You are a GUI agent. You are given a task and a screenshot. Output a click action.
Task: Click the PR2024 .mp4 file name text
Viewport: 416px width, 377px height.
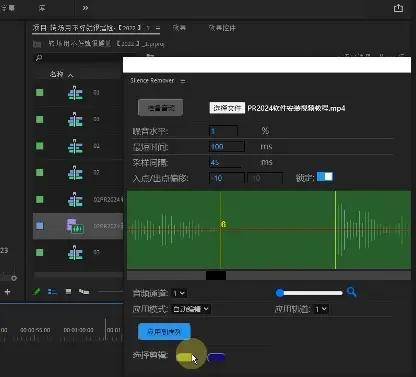coord(296,108)
